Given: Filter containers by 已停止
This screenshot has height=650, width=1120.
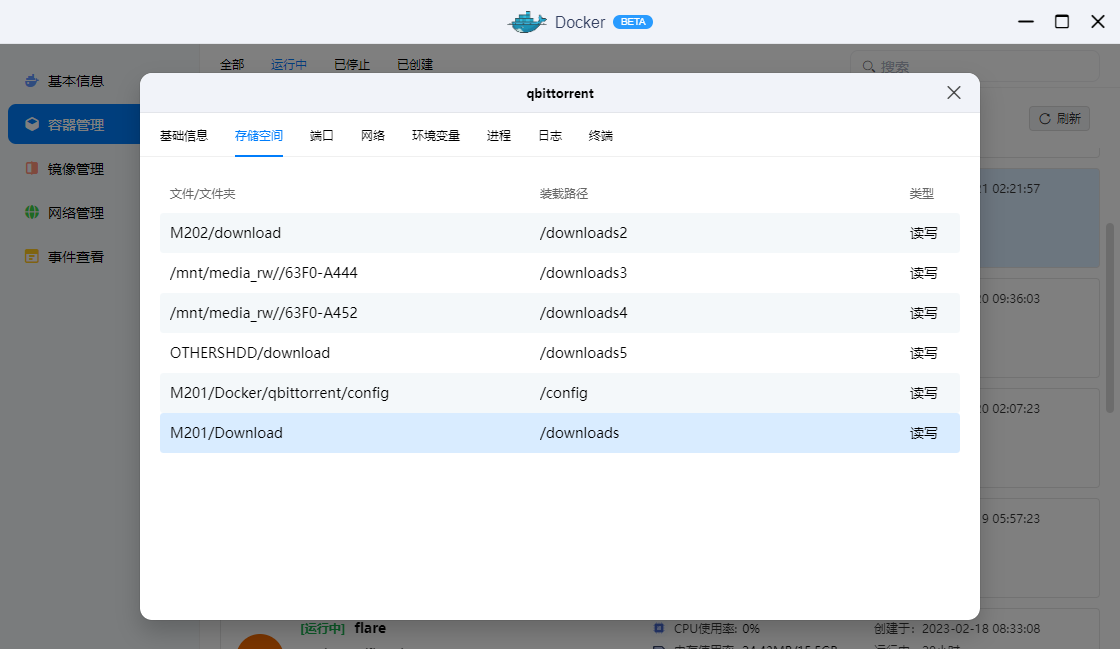Looking at the screenshot, I should (x=351, y=64).
